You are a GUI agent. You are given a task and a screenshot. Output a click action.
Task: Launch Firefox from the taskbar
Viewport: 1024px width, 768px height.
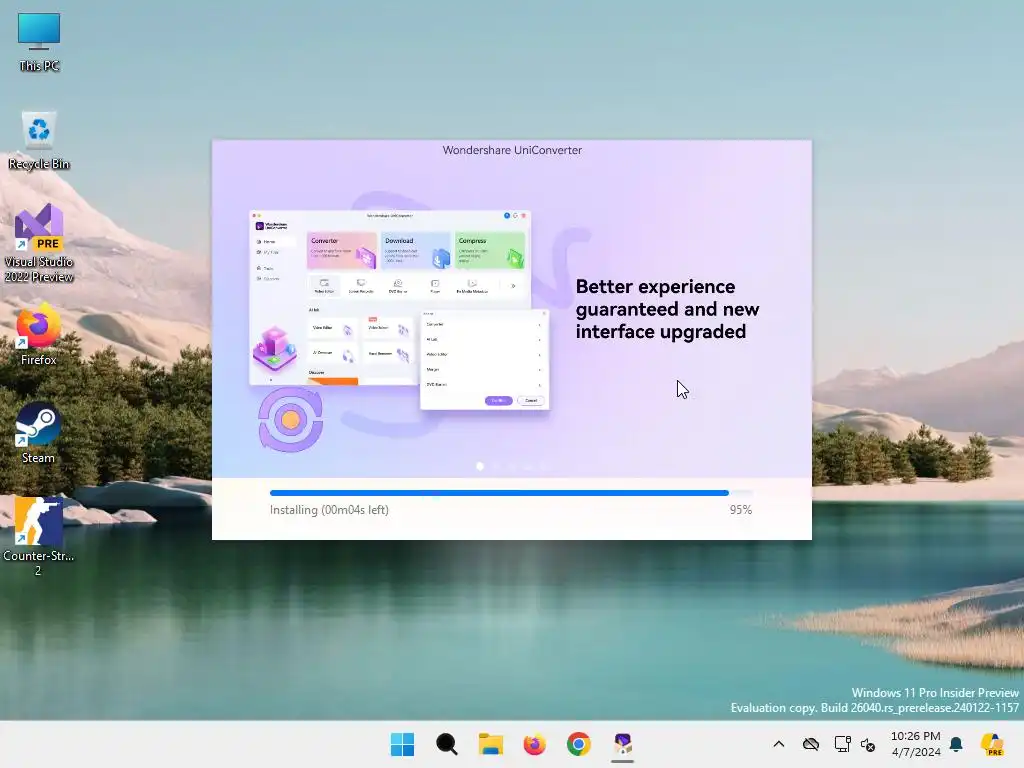(x=534, y=744)
